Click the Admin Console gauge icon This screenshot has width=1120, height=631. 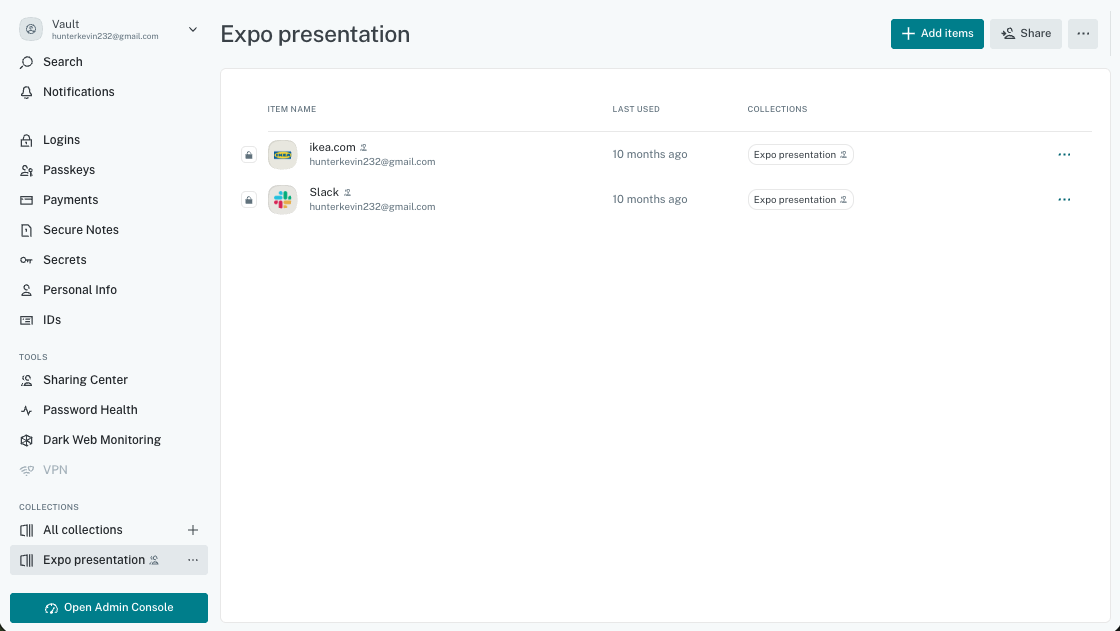[51, 608]
